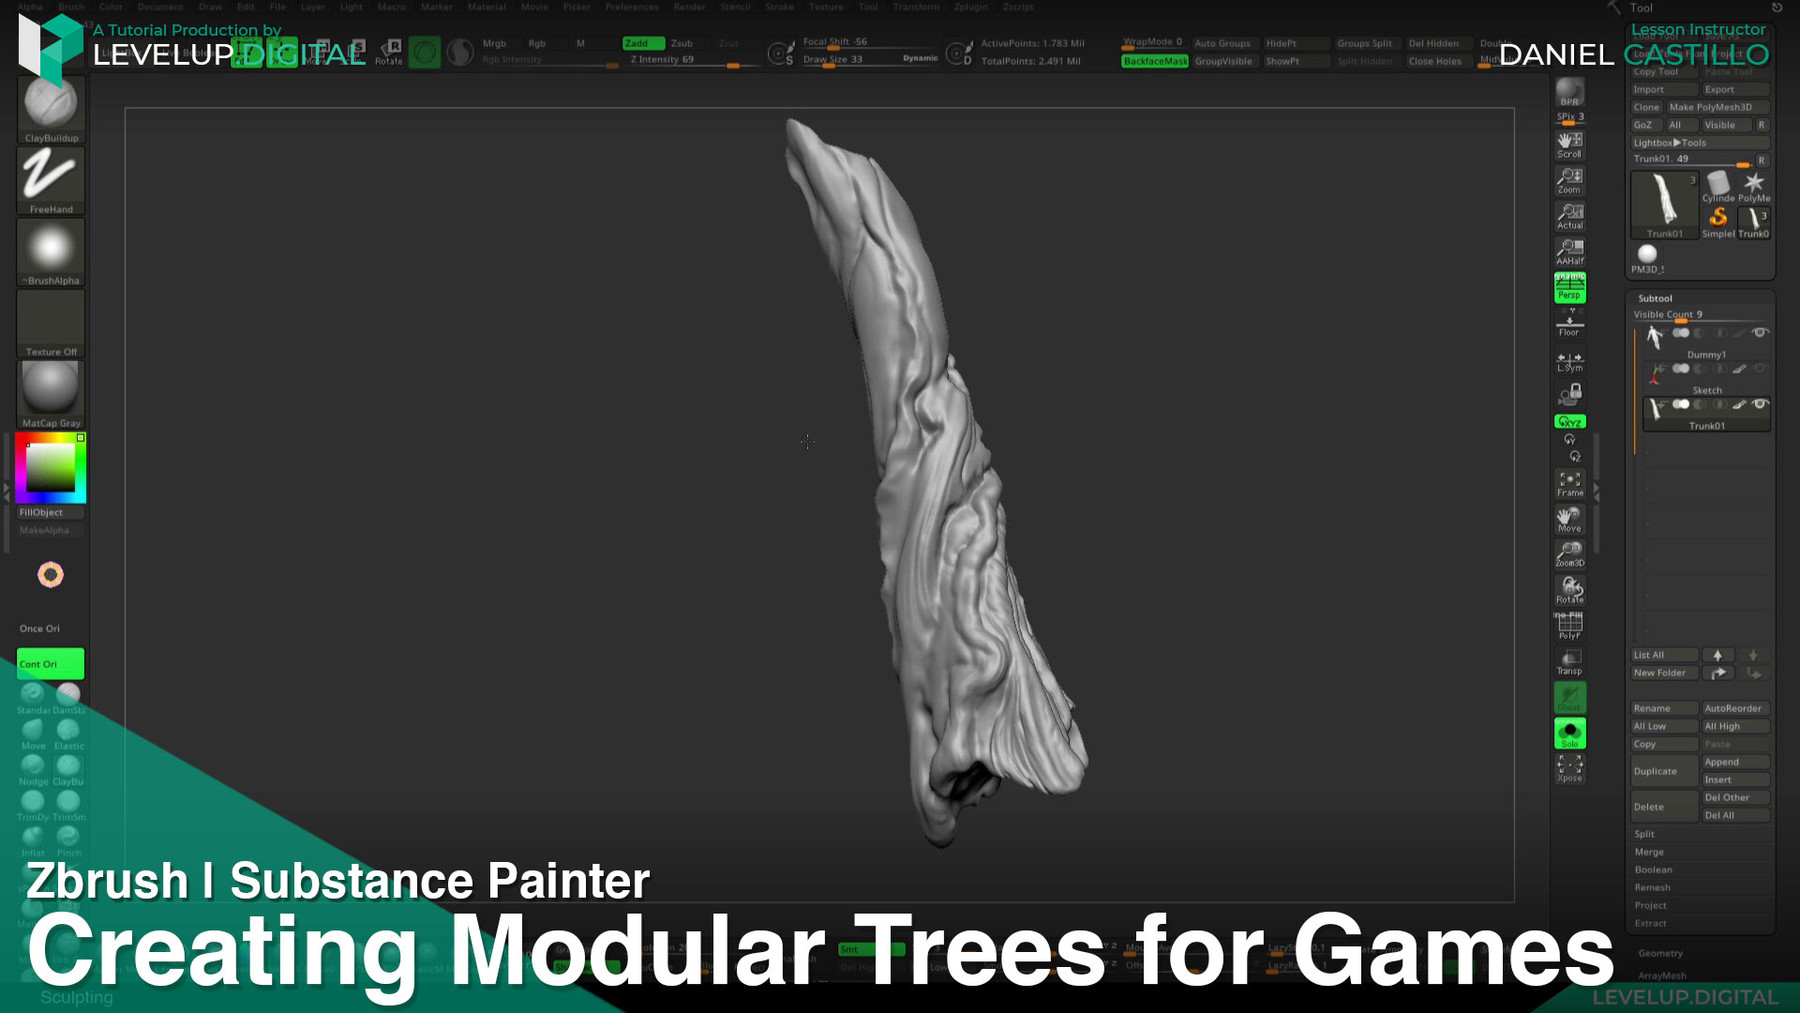Toggle visibility of the Trunk01 subtool

(x=1761, y=404)
